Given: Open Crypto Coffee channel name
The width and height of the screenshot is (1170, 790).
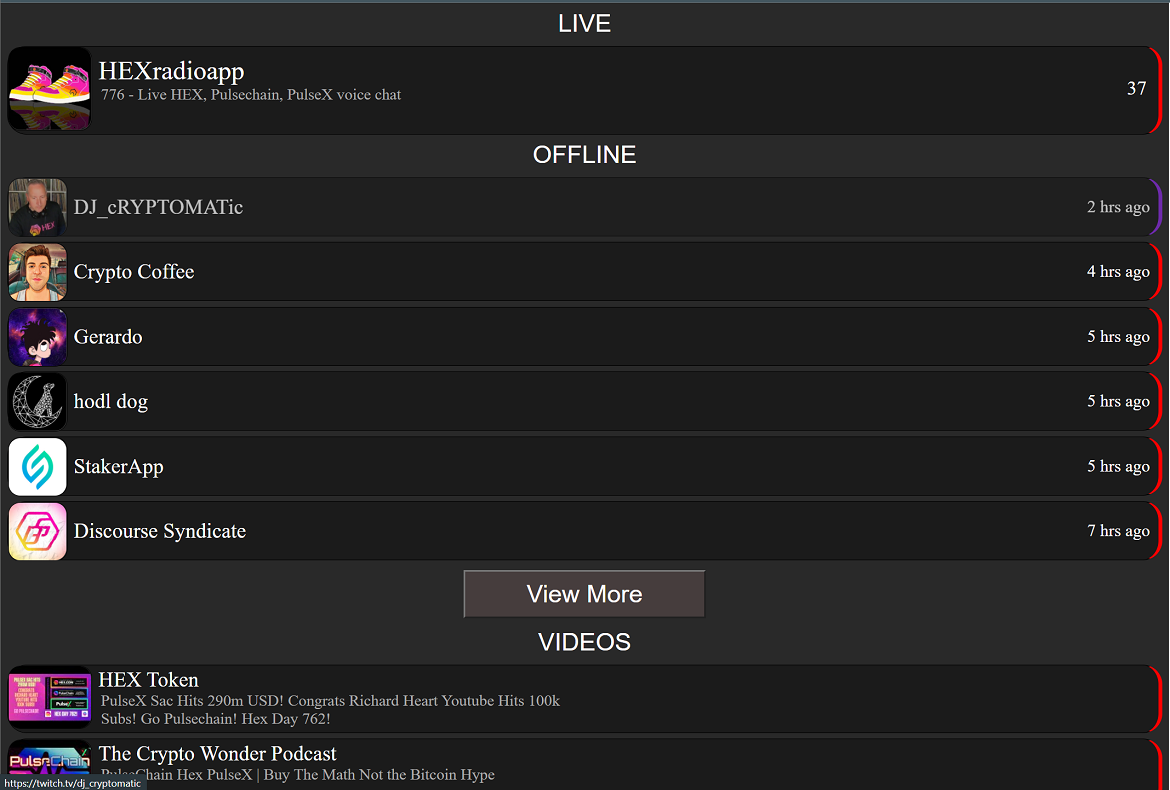Looking at the screenshot, I should (x=134, y=272).
